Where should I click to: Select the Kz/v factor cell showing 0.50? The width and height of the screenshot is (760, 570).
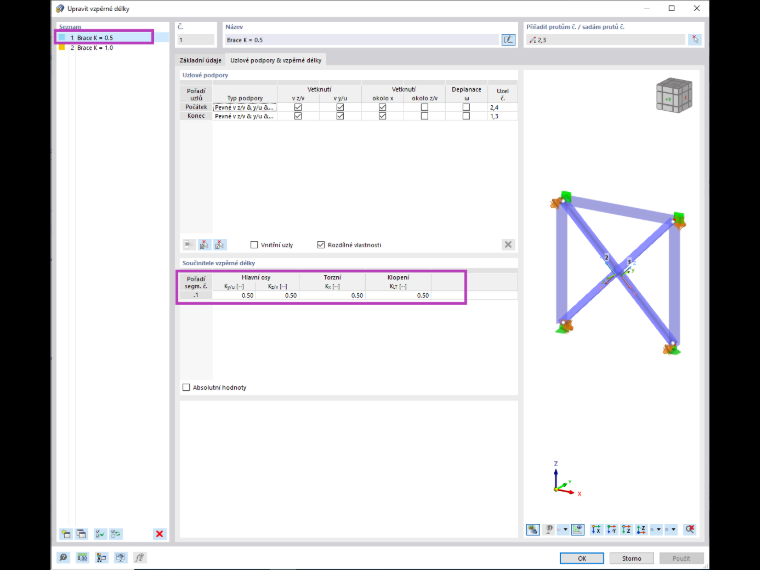[277, 295]
